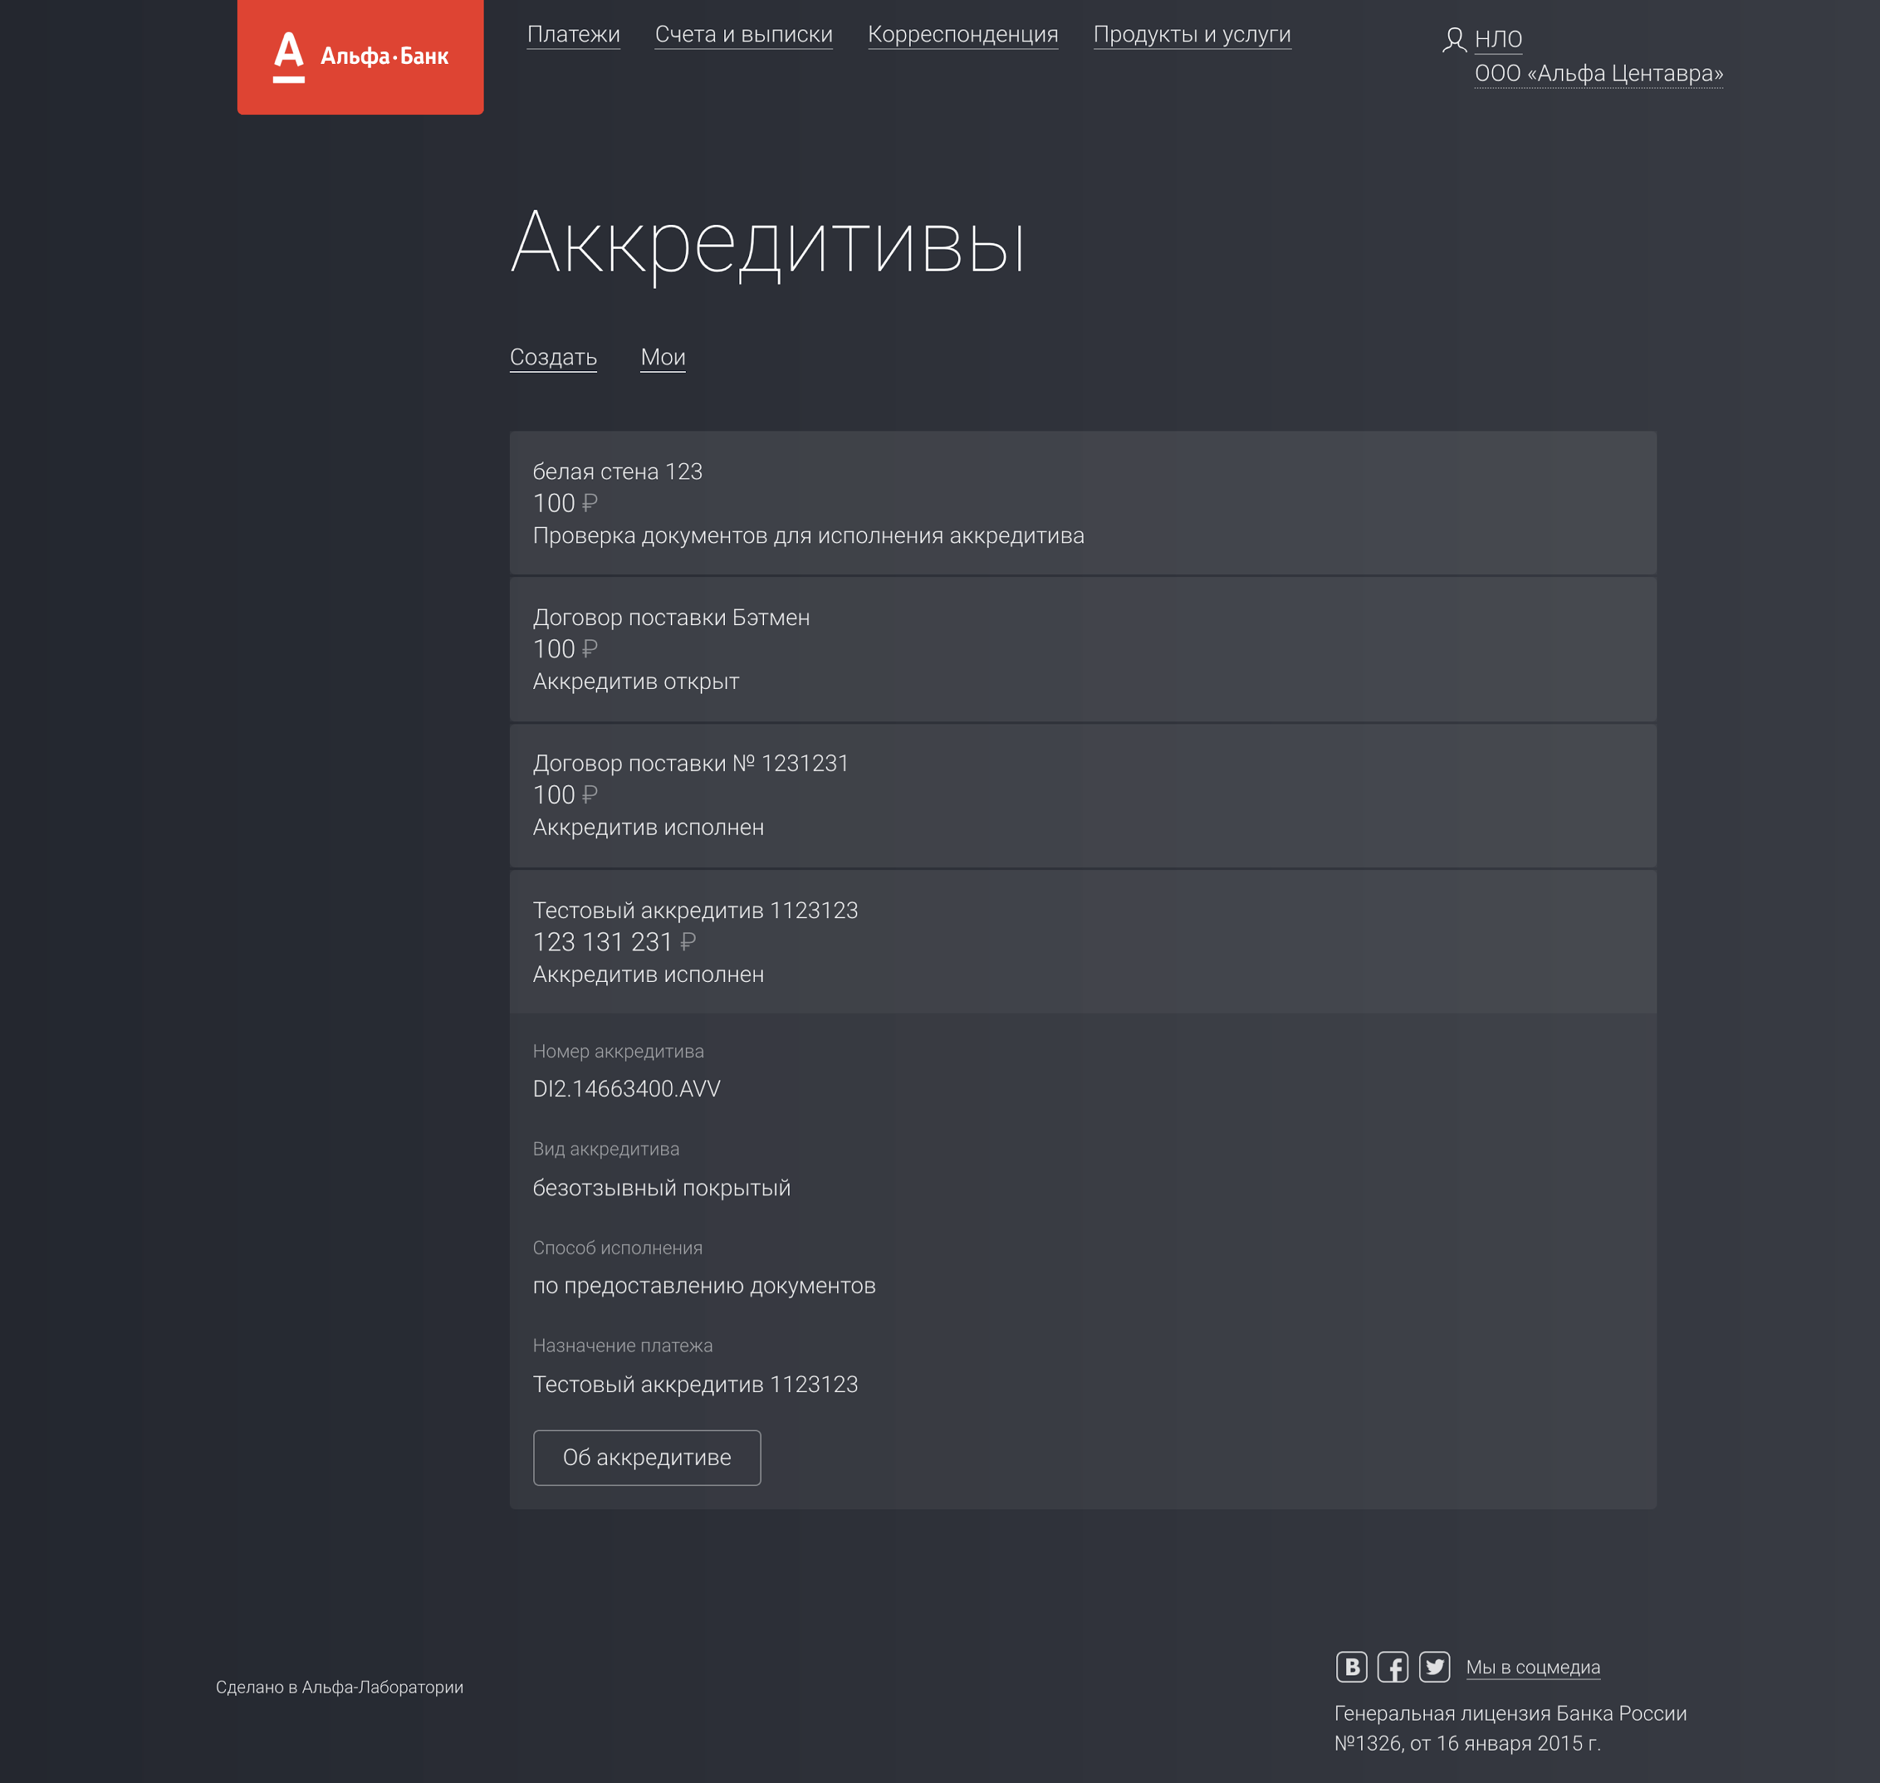Open Мы в соцмедиа link
This screenshot has height=1783, width=1880.
tap(1533, 1667)
